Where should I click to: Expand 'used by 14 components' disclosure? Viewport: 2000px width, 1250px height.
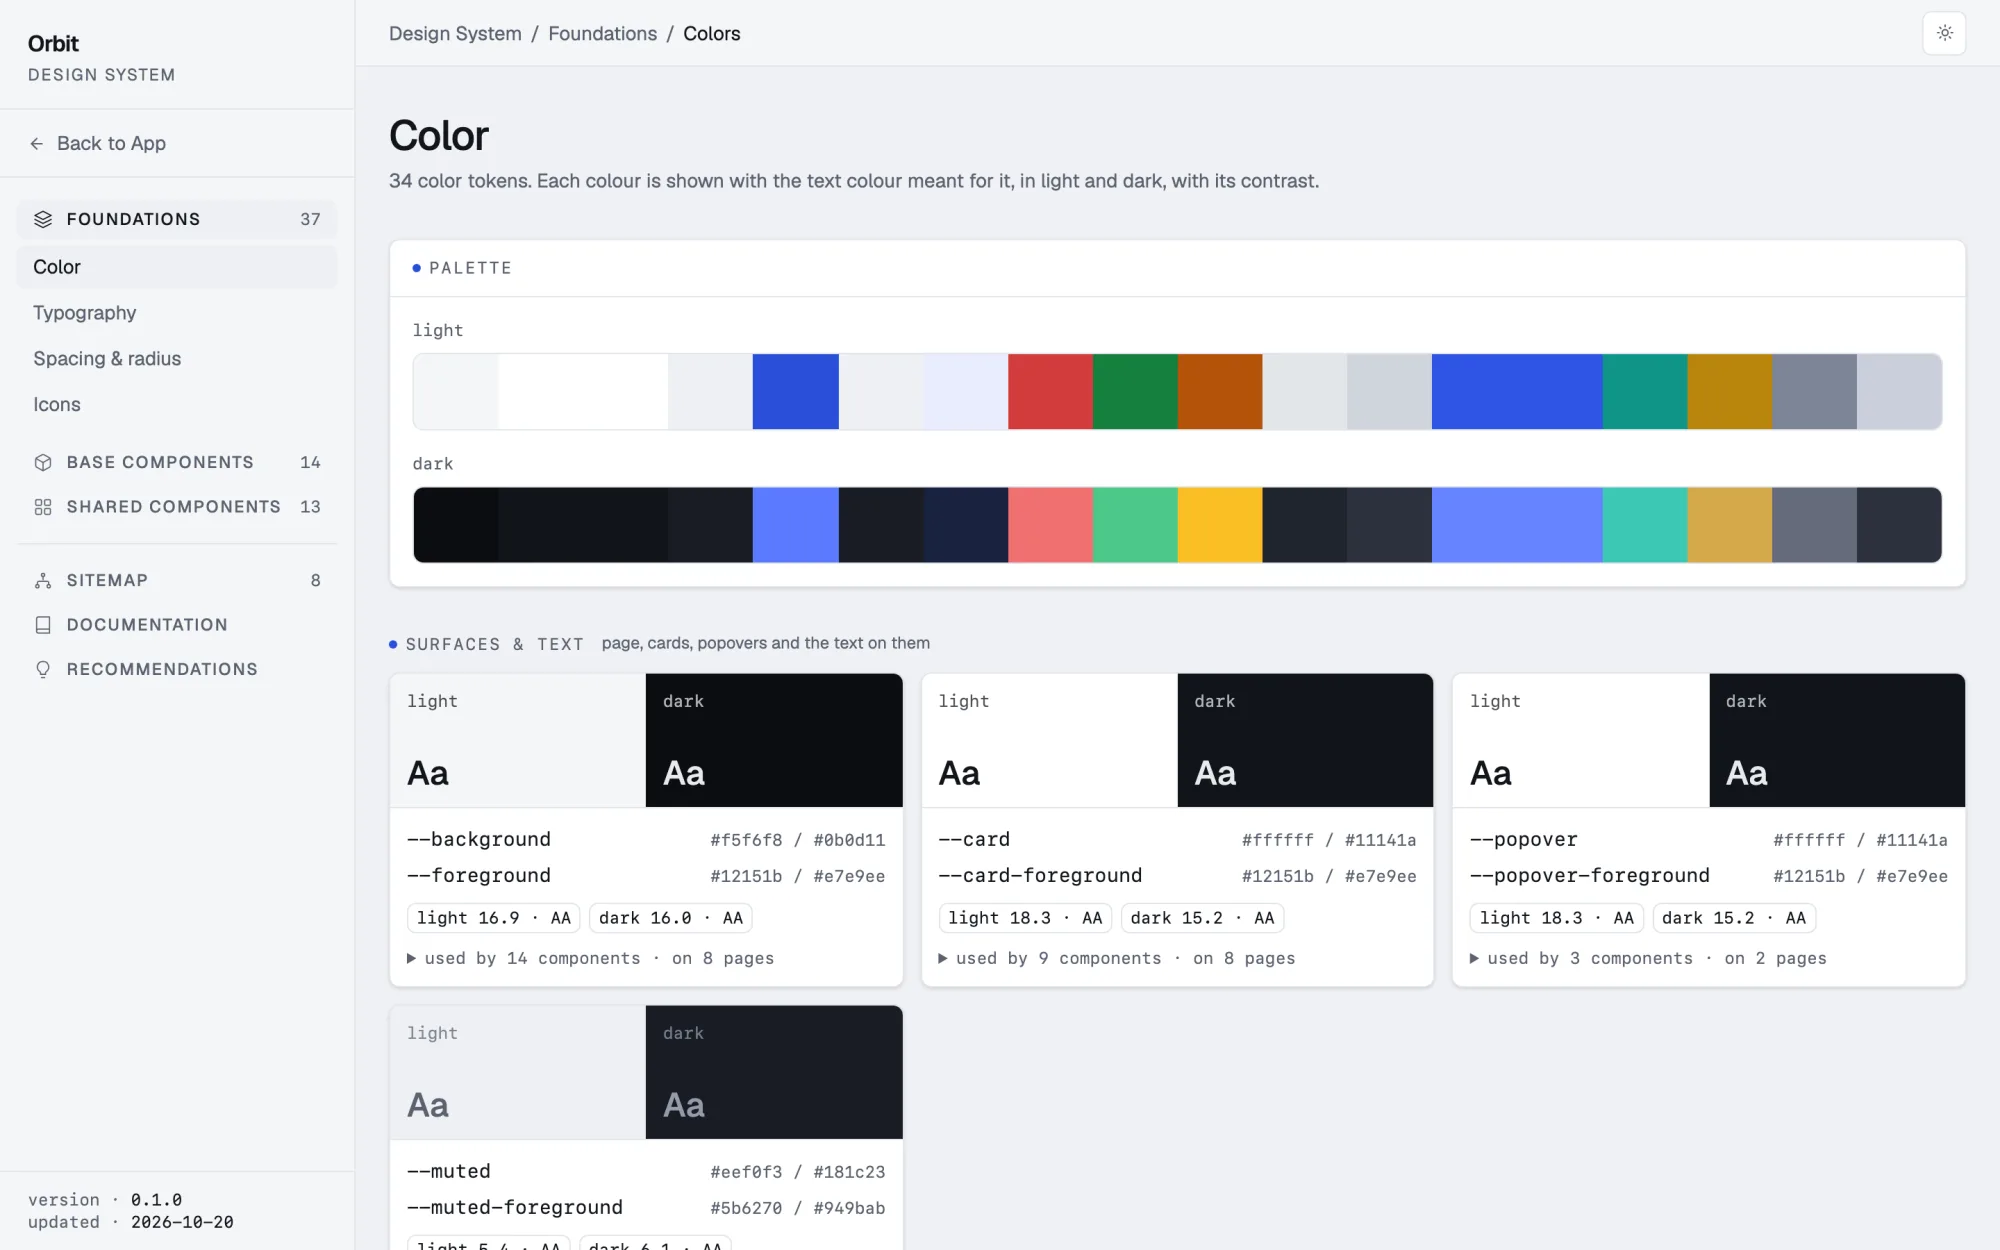pyautogui.click(x=590, y=958)
